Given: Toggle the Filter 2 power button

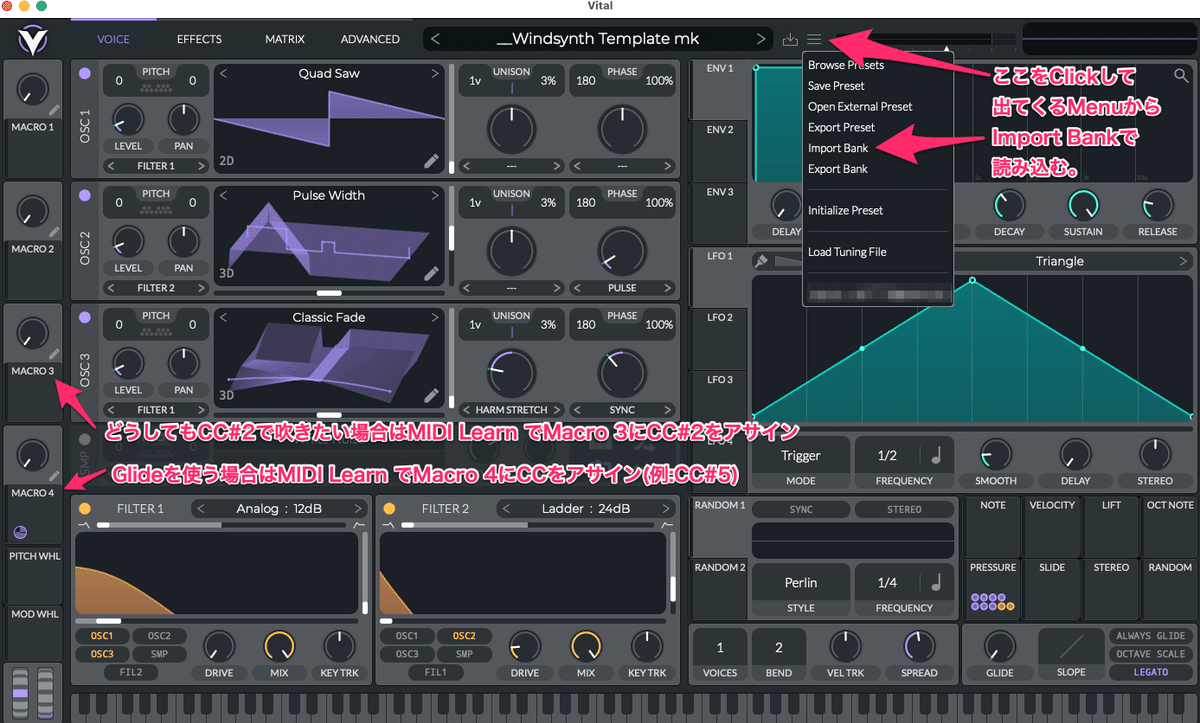Looking at the screenshot, I should click(x=390, y=508).
